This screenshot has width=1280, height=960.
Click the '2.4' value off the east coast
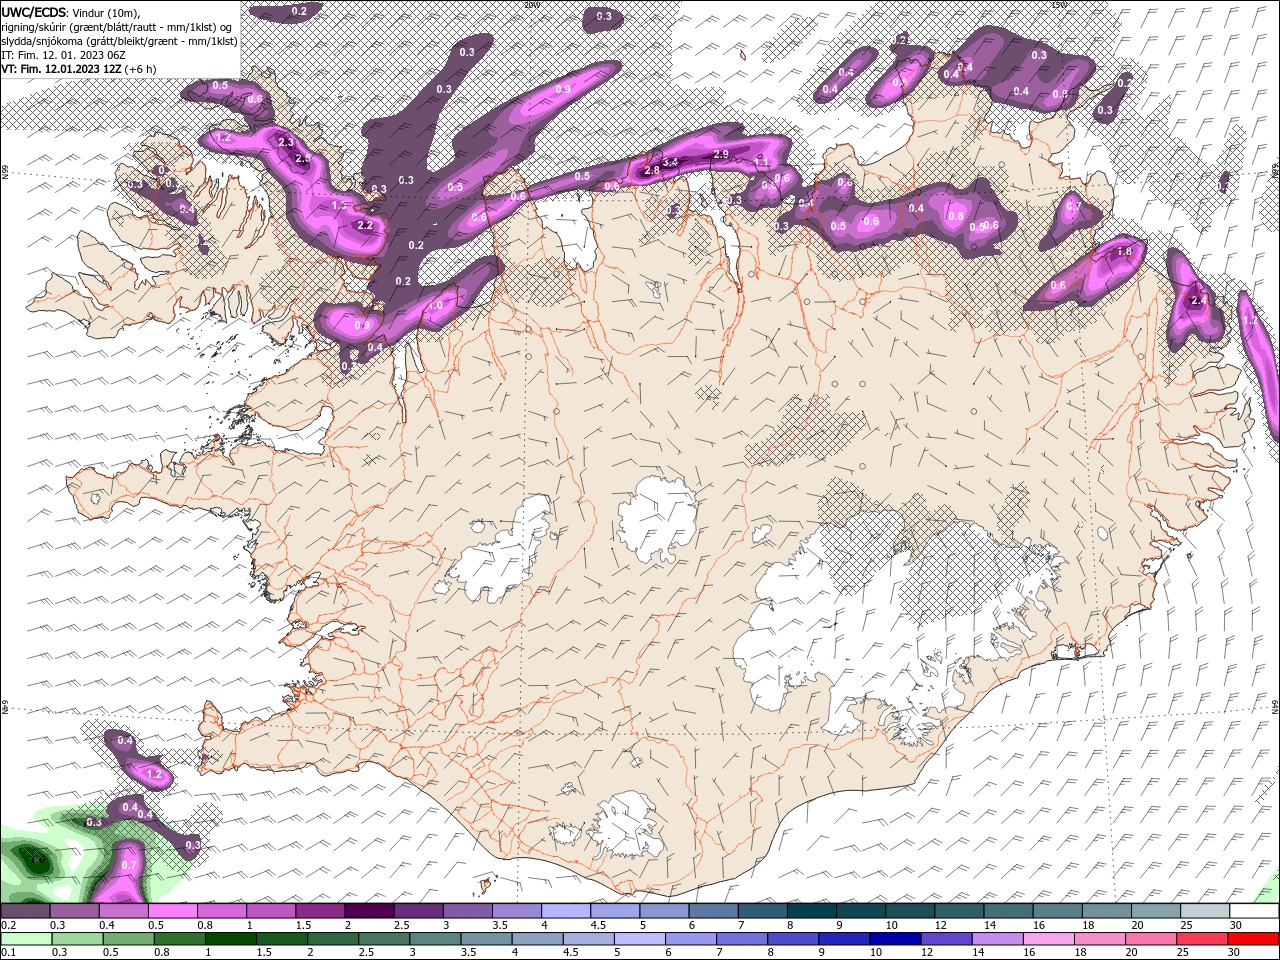tap(1201, 299)
